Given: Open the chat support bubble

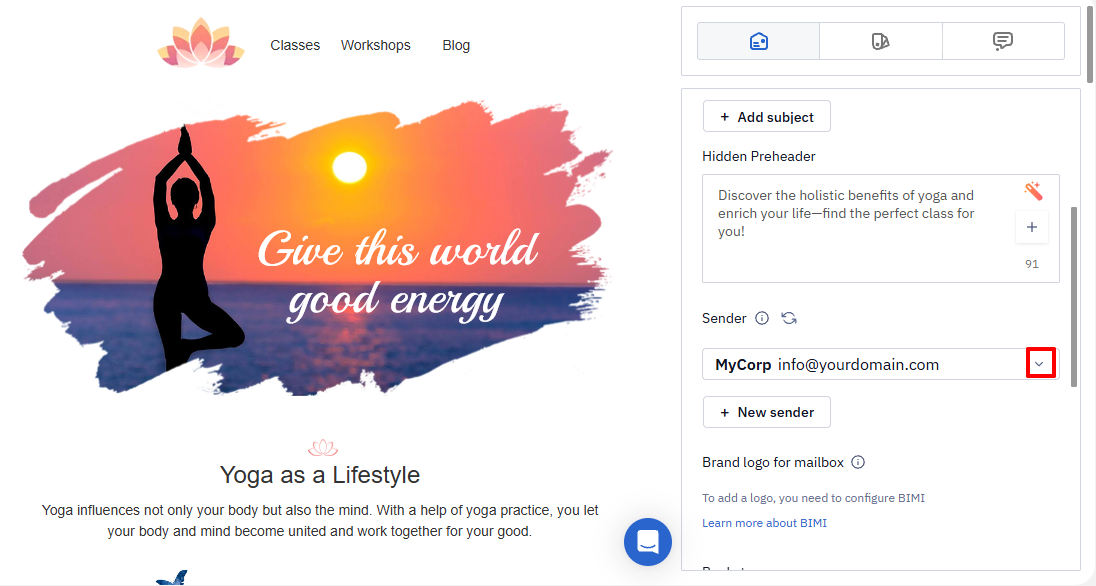Looking at the screenshot, I should tap(648, 542).
